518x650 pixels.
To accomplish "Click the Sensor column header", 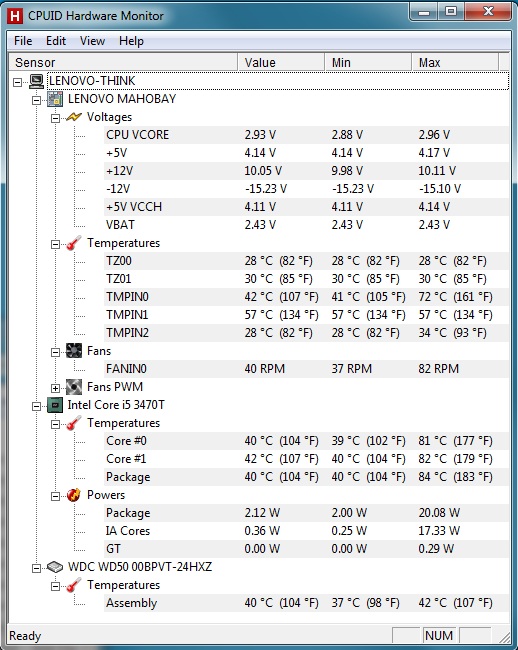I will tap(123, 63).
